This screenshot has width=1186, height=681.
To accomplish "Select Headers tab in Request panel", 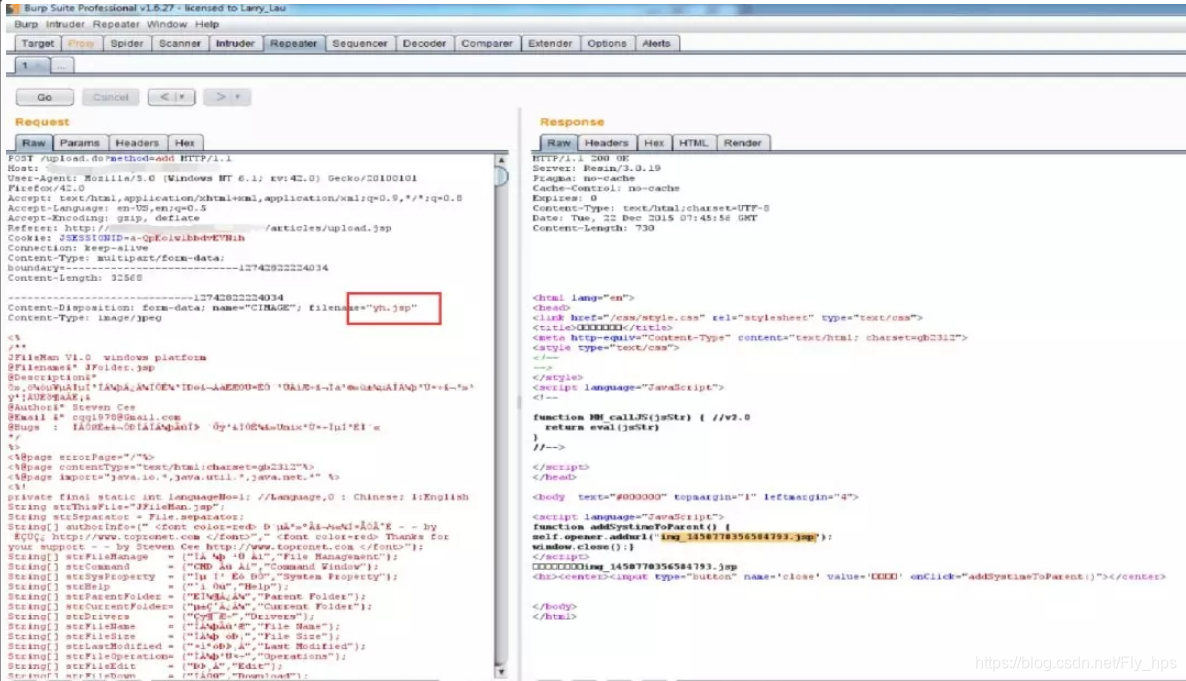I will point(137,142).
